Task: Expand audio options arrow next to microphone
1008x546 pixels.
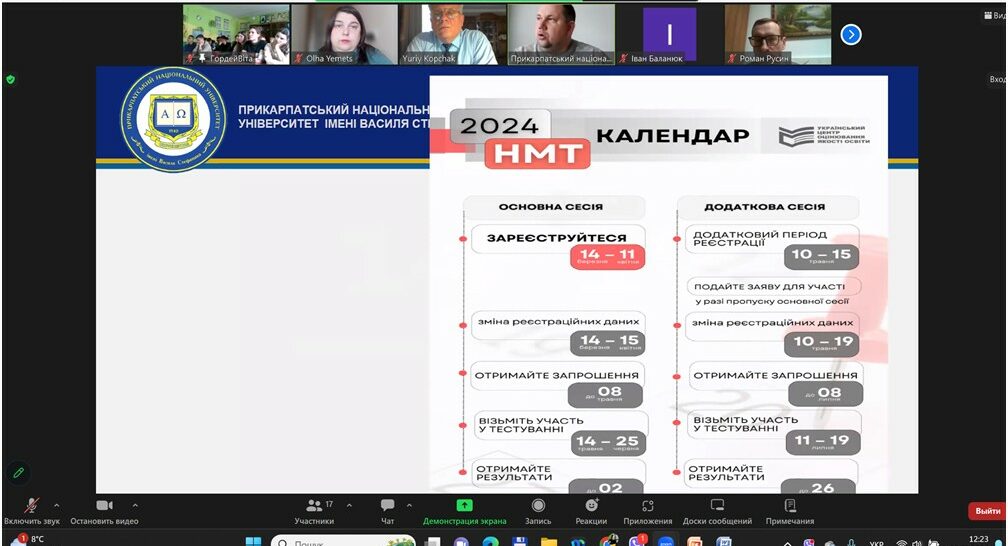Action: pyautogui.click(x=56, y=505)
